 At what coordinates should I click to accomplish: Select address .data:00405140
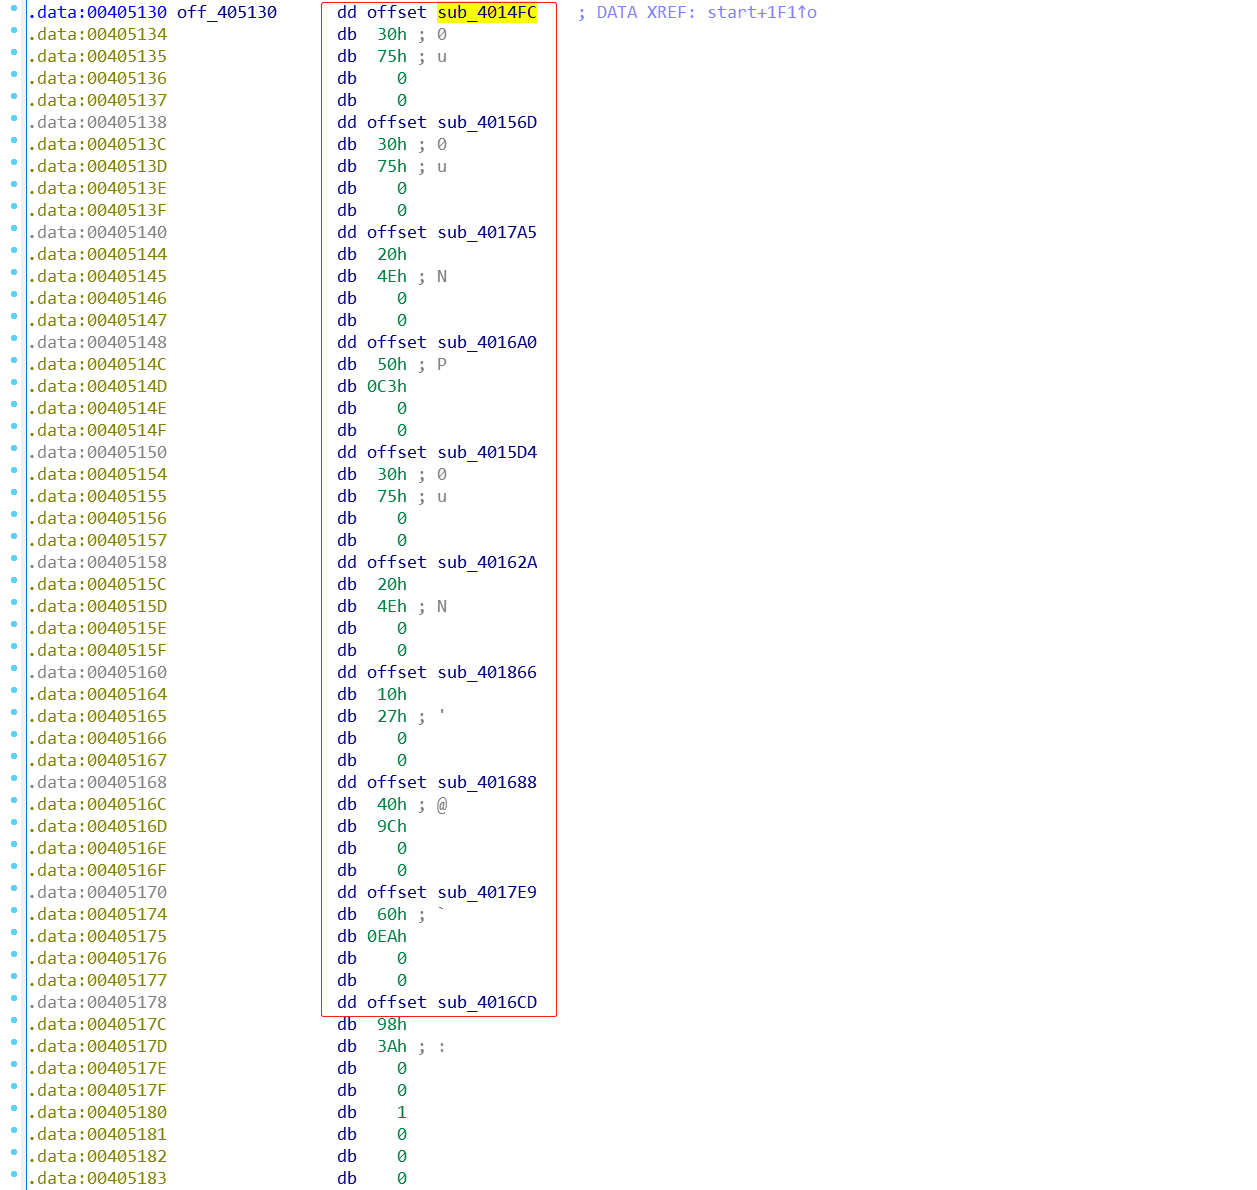click(x=97, y=232)
